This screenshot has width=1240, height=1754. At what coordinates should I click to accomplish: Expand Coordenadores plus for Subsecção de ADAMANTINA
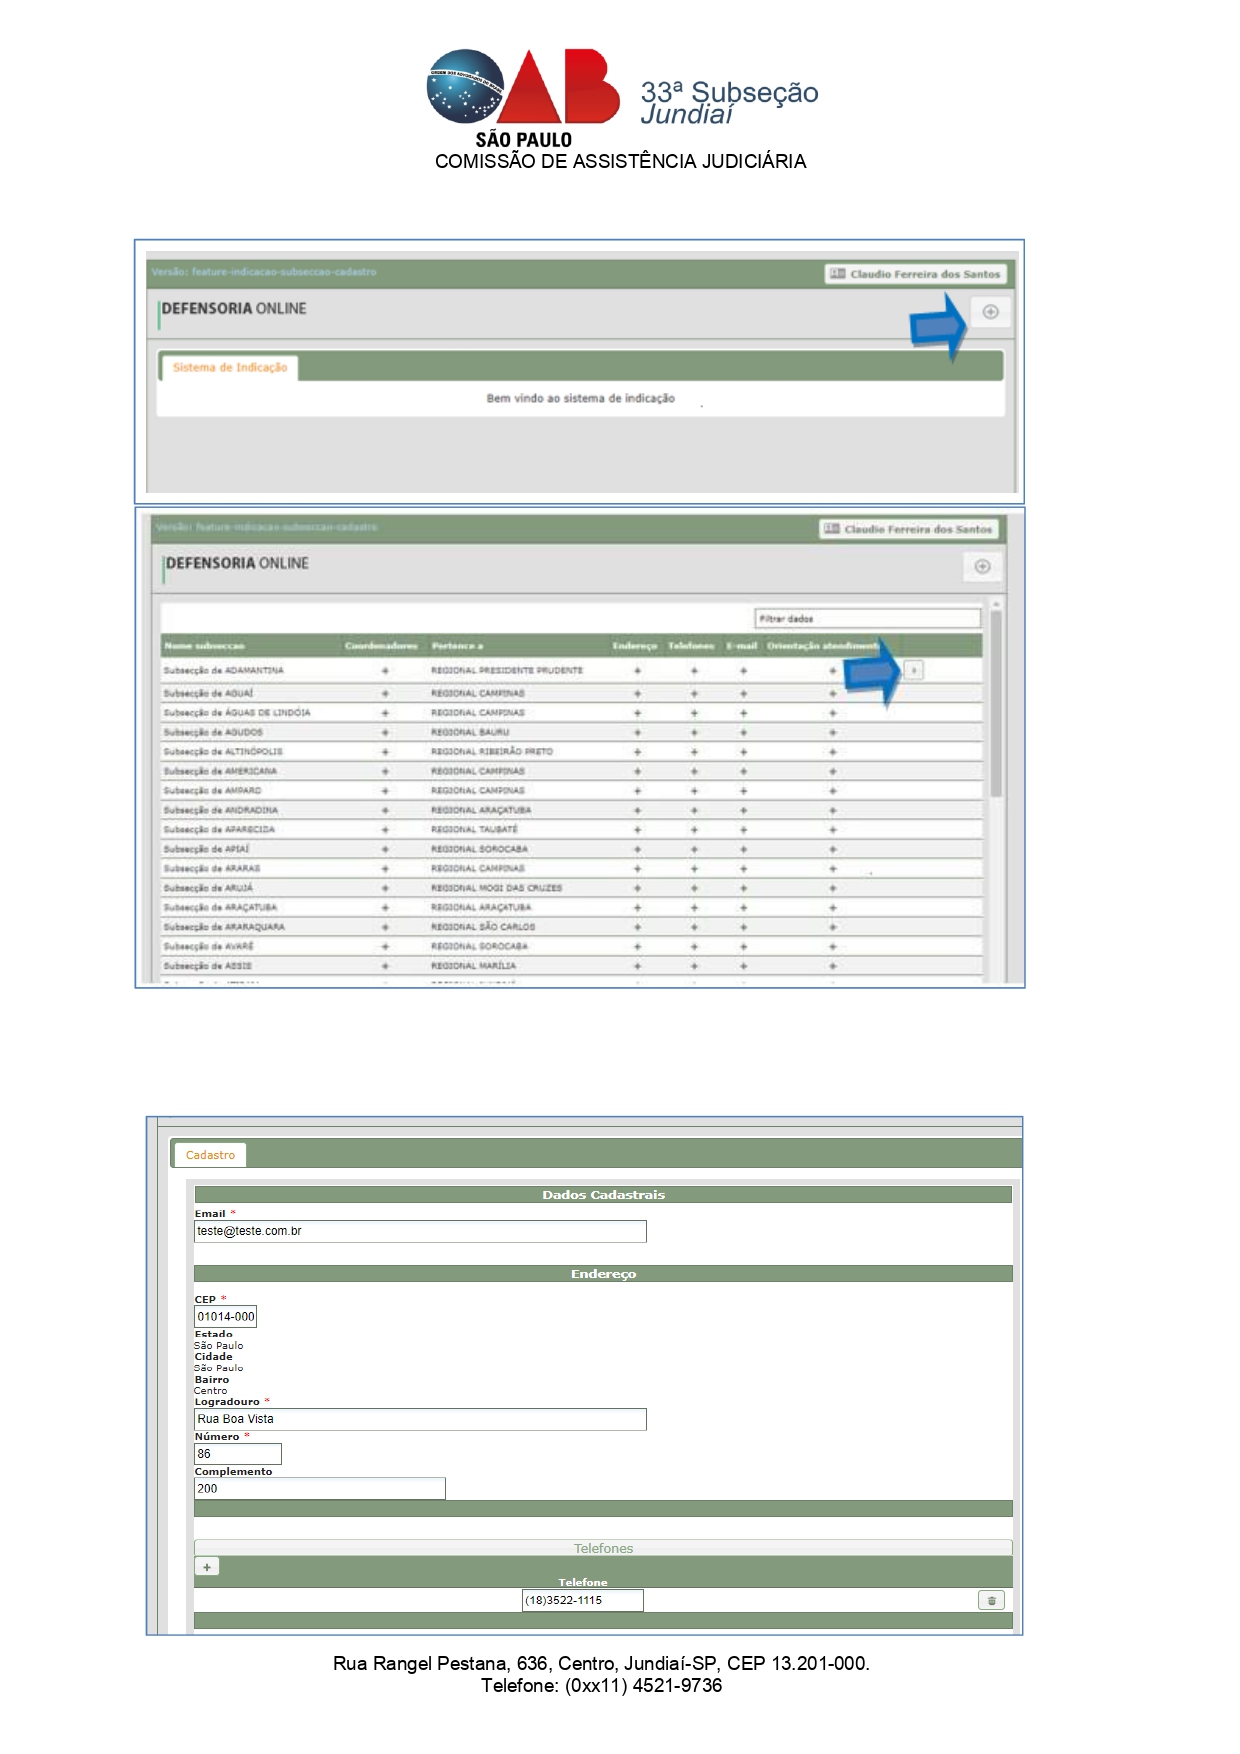tap(385, 671)
